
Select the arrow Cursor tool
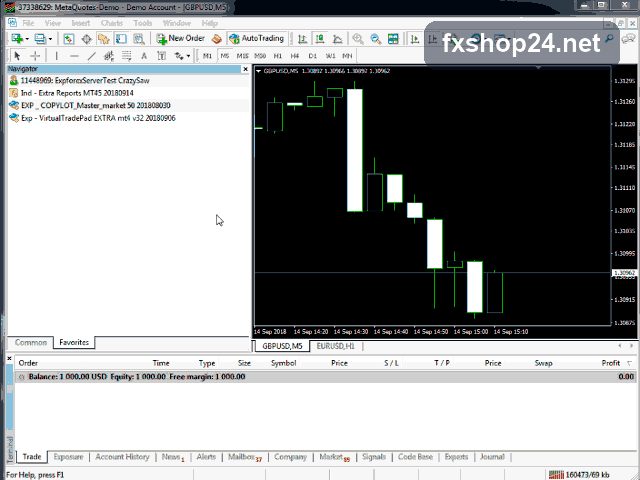click(x=17, y=56)
